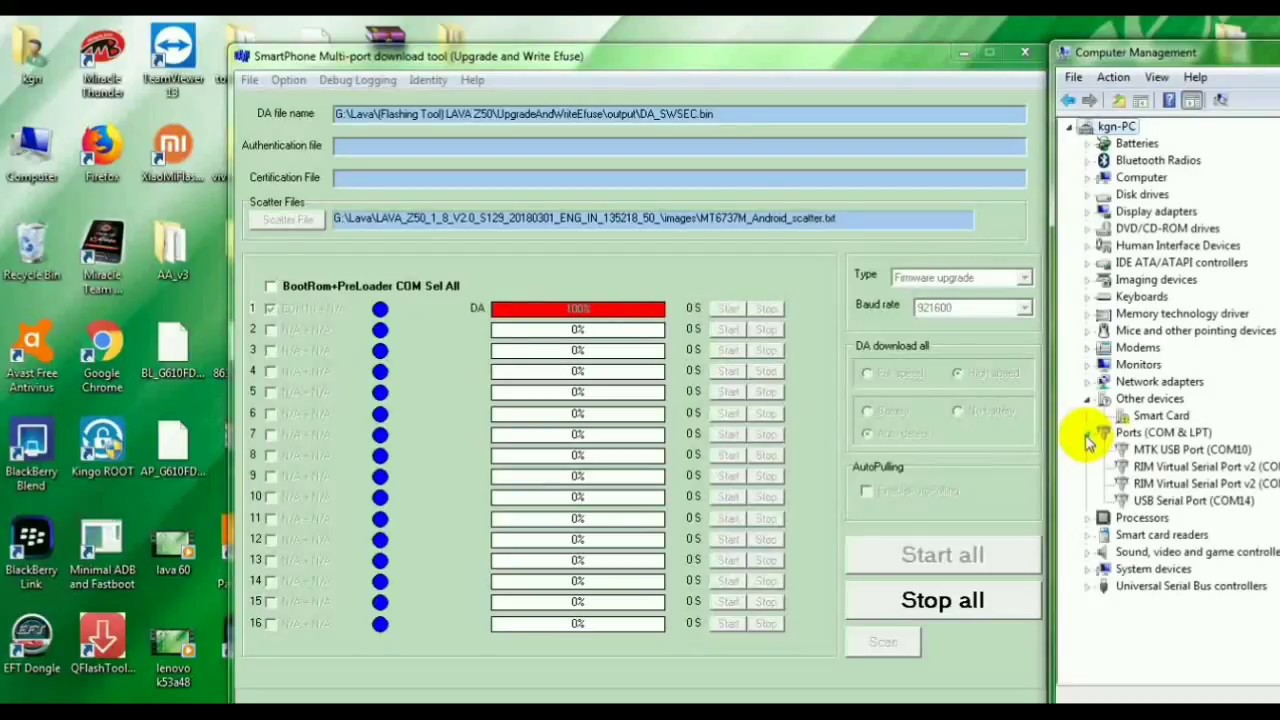The height and width of the screenshot is (720, 1280).
Task: Select the Firefox desktop shortcut
Action: tap(102, 155)
